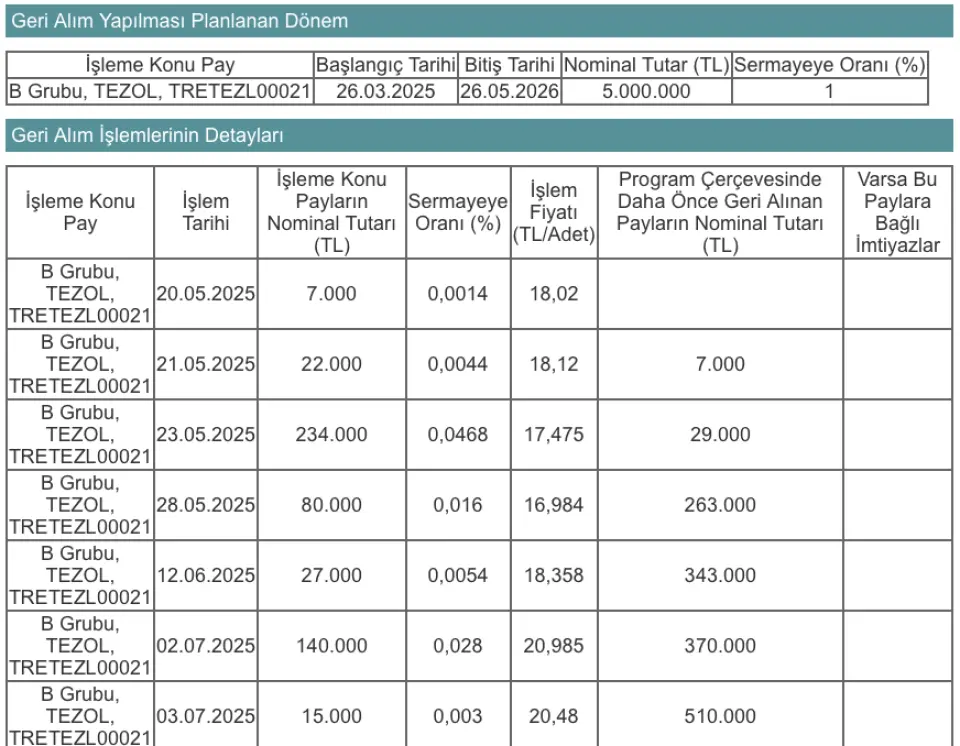960x746 pixels.
Task: Select the transaction date 28.05.2025
Action: coord(206,505)
